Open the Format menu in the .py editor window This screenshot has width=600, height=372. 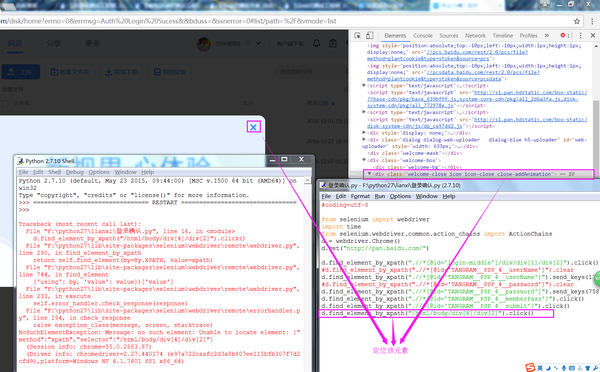[360, 196]
